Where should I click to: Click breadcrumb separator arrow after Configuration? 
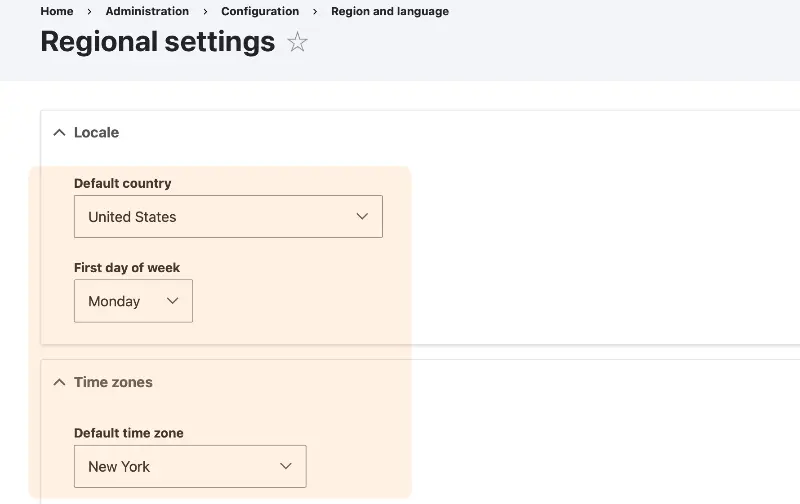coord(315,11)
